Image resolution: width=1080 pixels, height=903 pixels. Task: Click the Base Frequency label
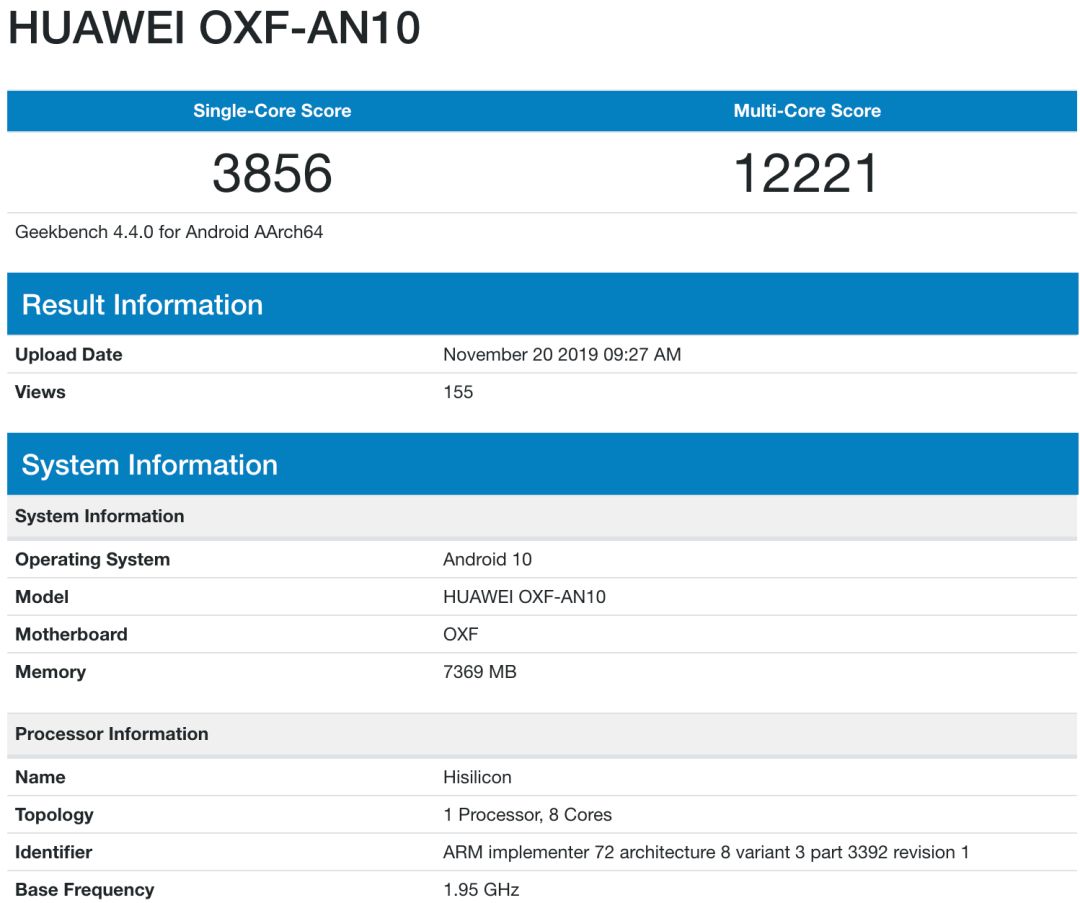click(85, 890)
